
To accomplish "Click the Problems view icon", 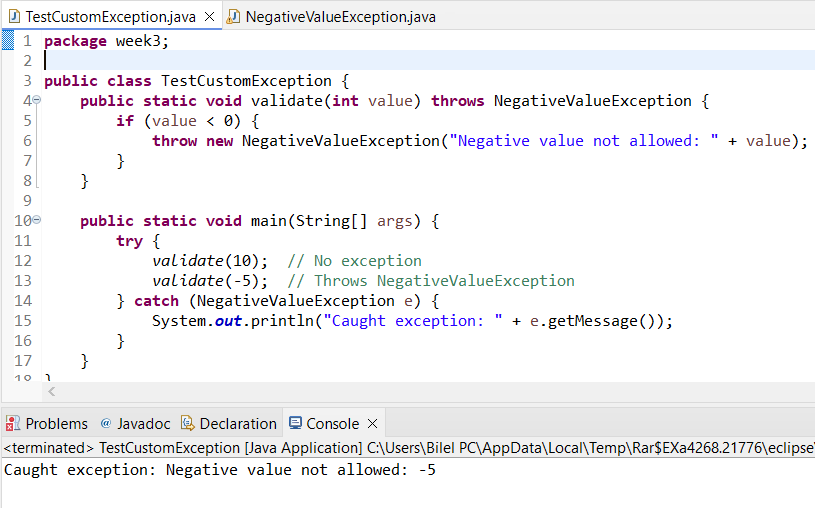I will [x=12, y=424].
